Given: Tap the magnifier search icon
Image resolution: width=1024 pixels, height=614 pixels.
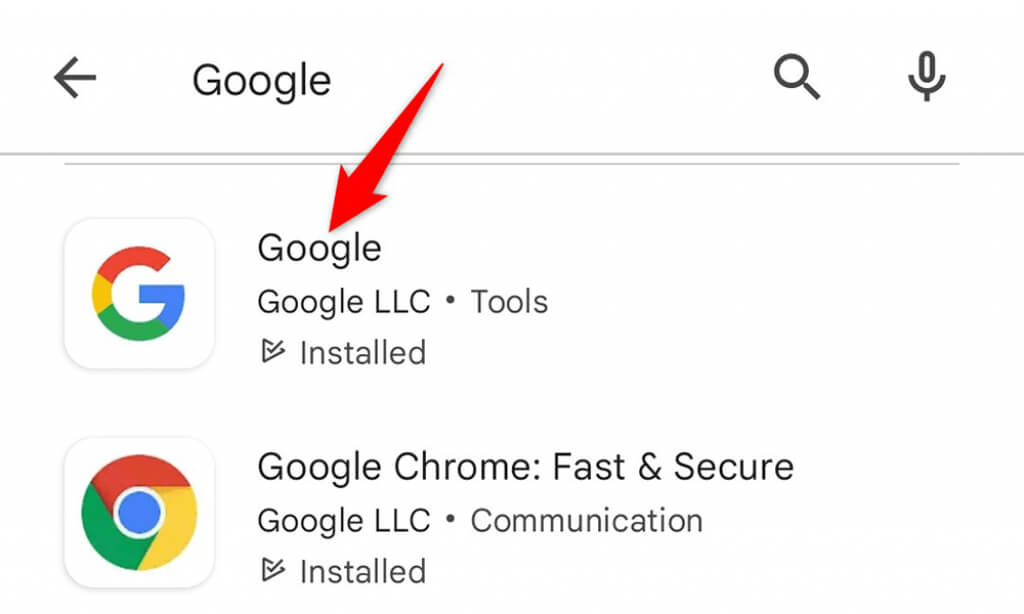Looking at the screenshot, I should coord(797,78).
